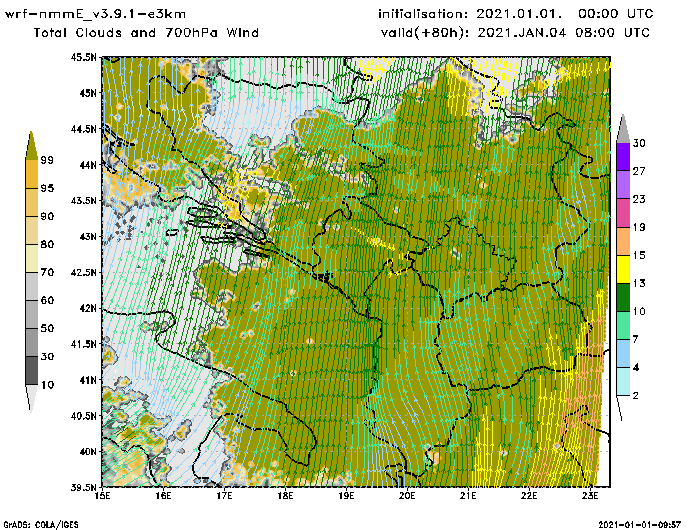Click the dark green 10–13 wind swatch
700x530 pixels.
point(623,297)
